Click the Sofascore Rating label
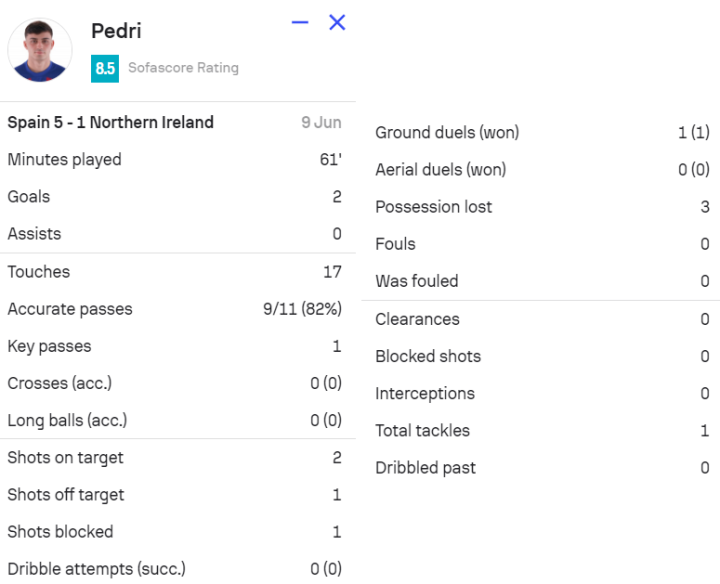 point(183,68)
